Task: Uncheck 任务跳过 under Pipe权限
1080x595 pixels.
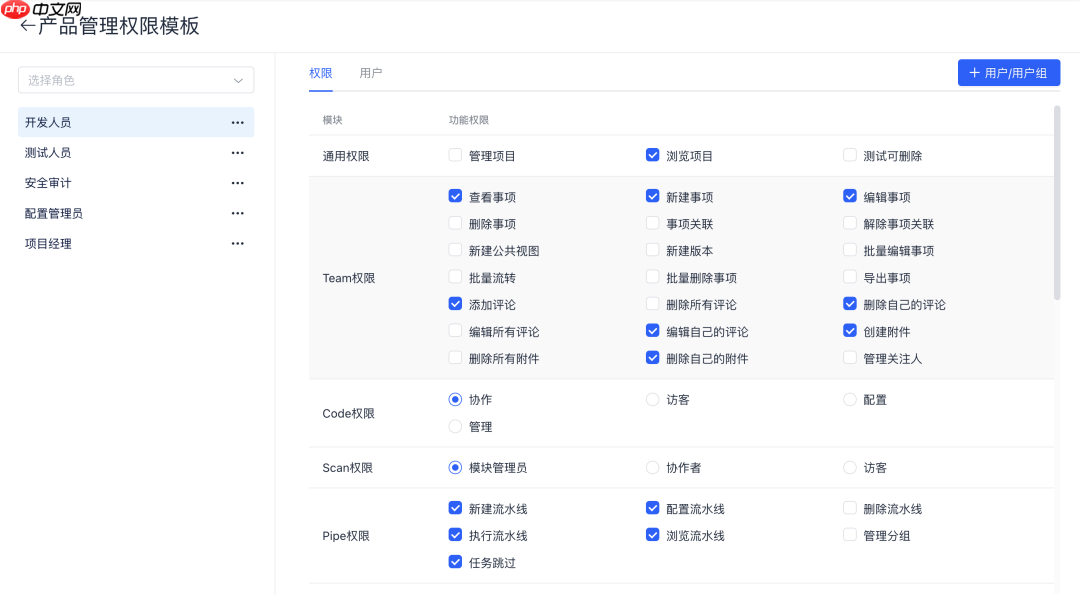Action: [455, 562]
